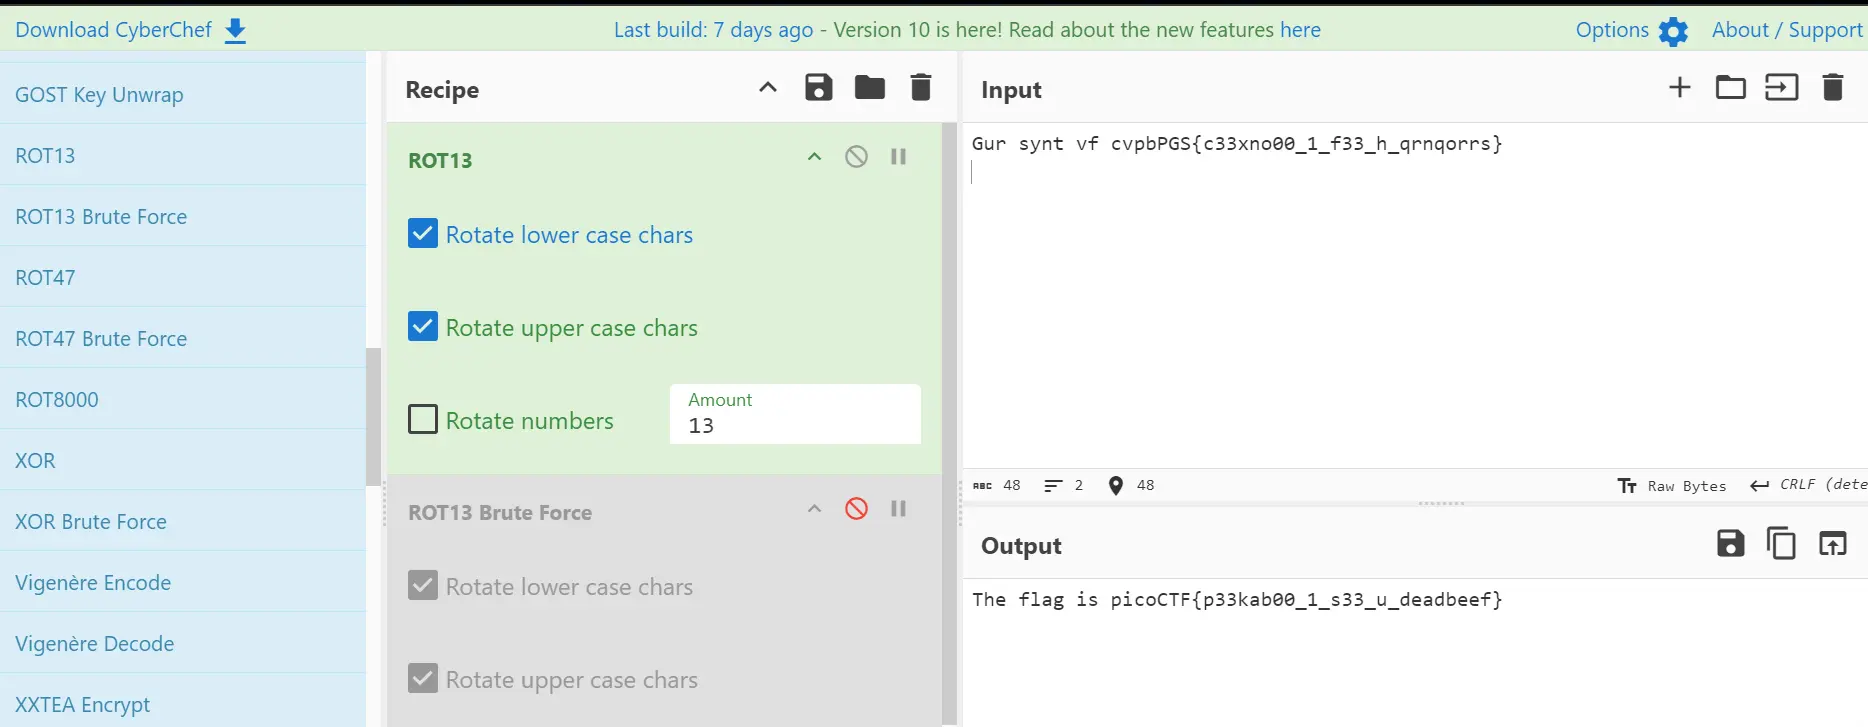
Task: Click the Download CyberChef arrow icon
Action: point(235,31)
